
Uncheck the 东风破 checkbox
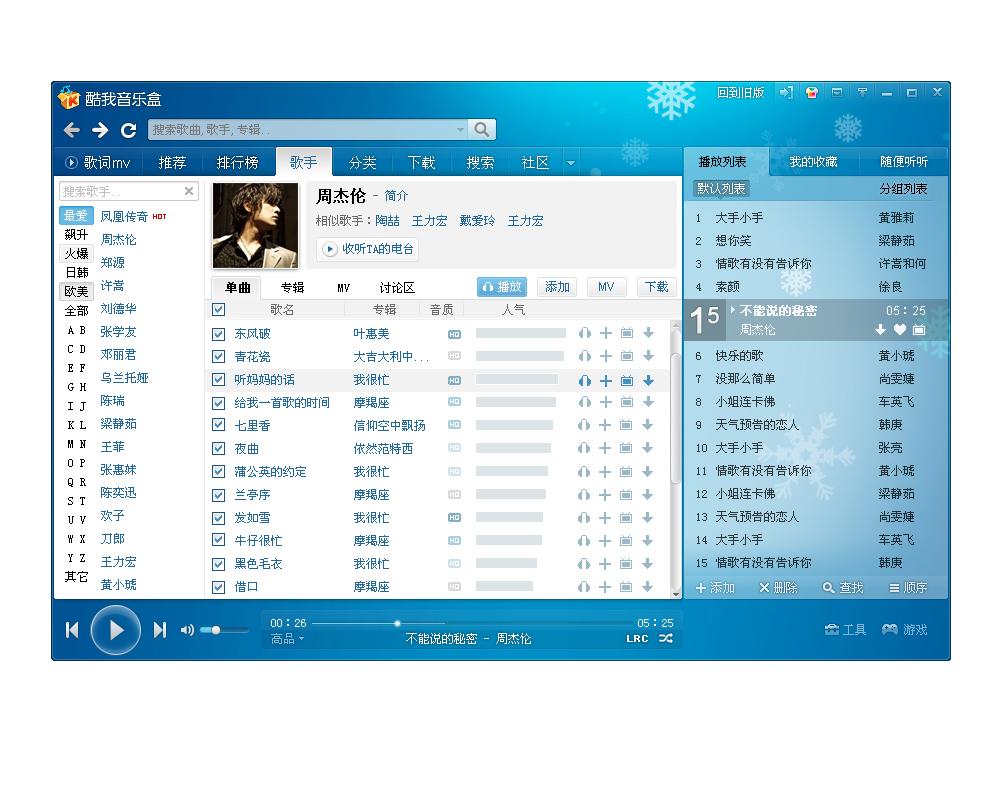[219, 334]
